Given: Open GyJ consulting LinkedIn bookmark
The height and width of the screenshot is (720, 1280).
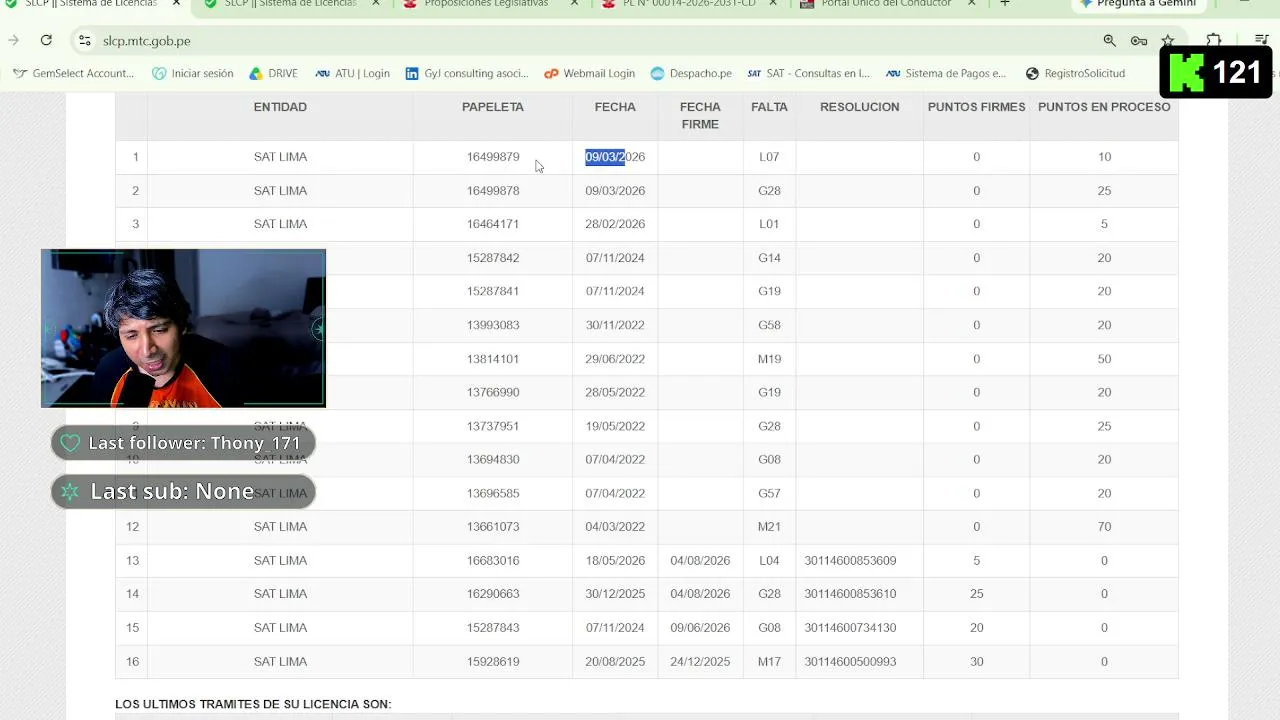Looking at the screenshot, I should click(x=467, y=73).
